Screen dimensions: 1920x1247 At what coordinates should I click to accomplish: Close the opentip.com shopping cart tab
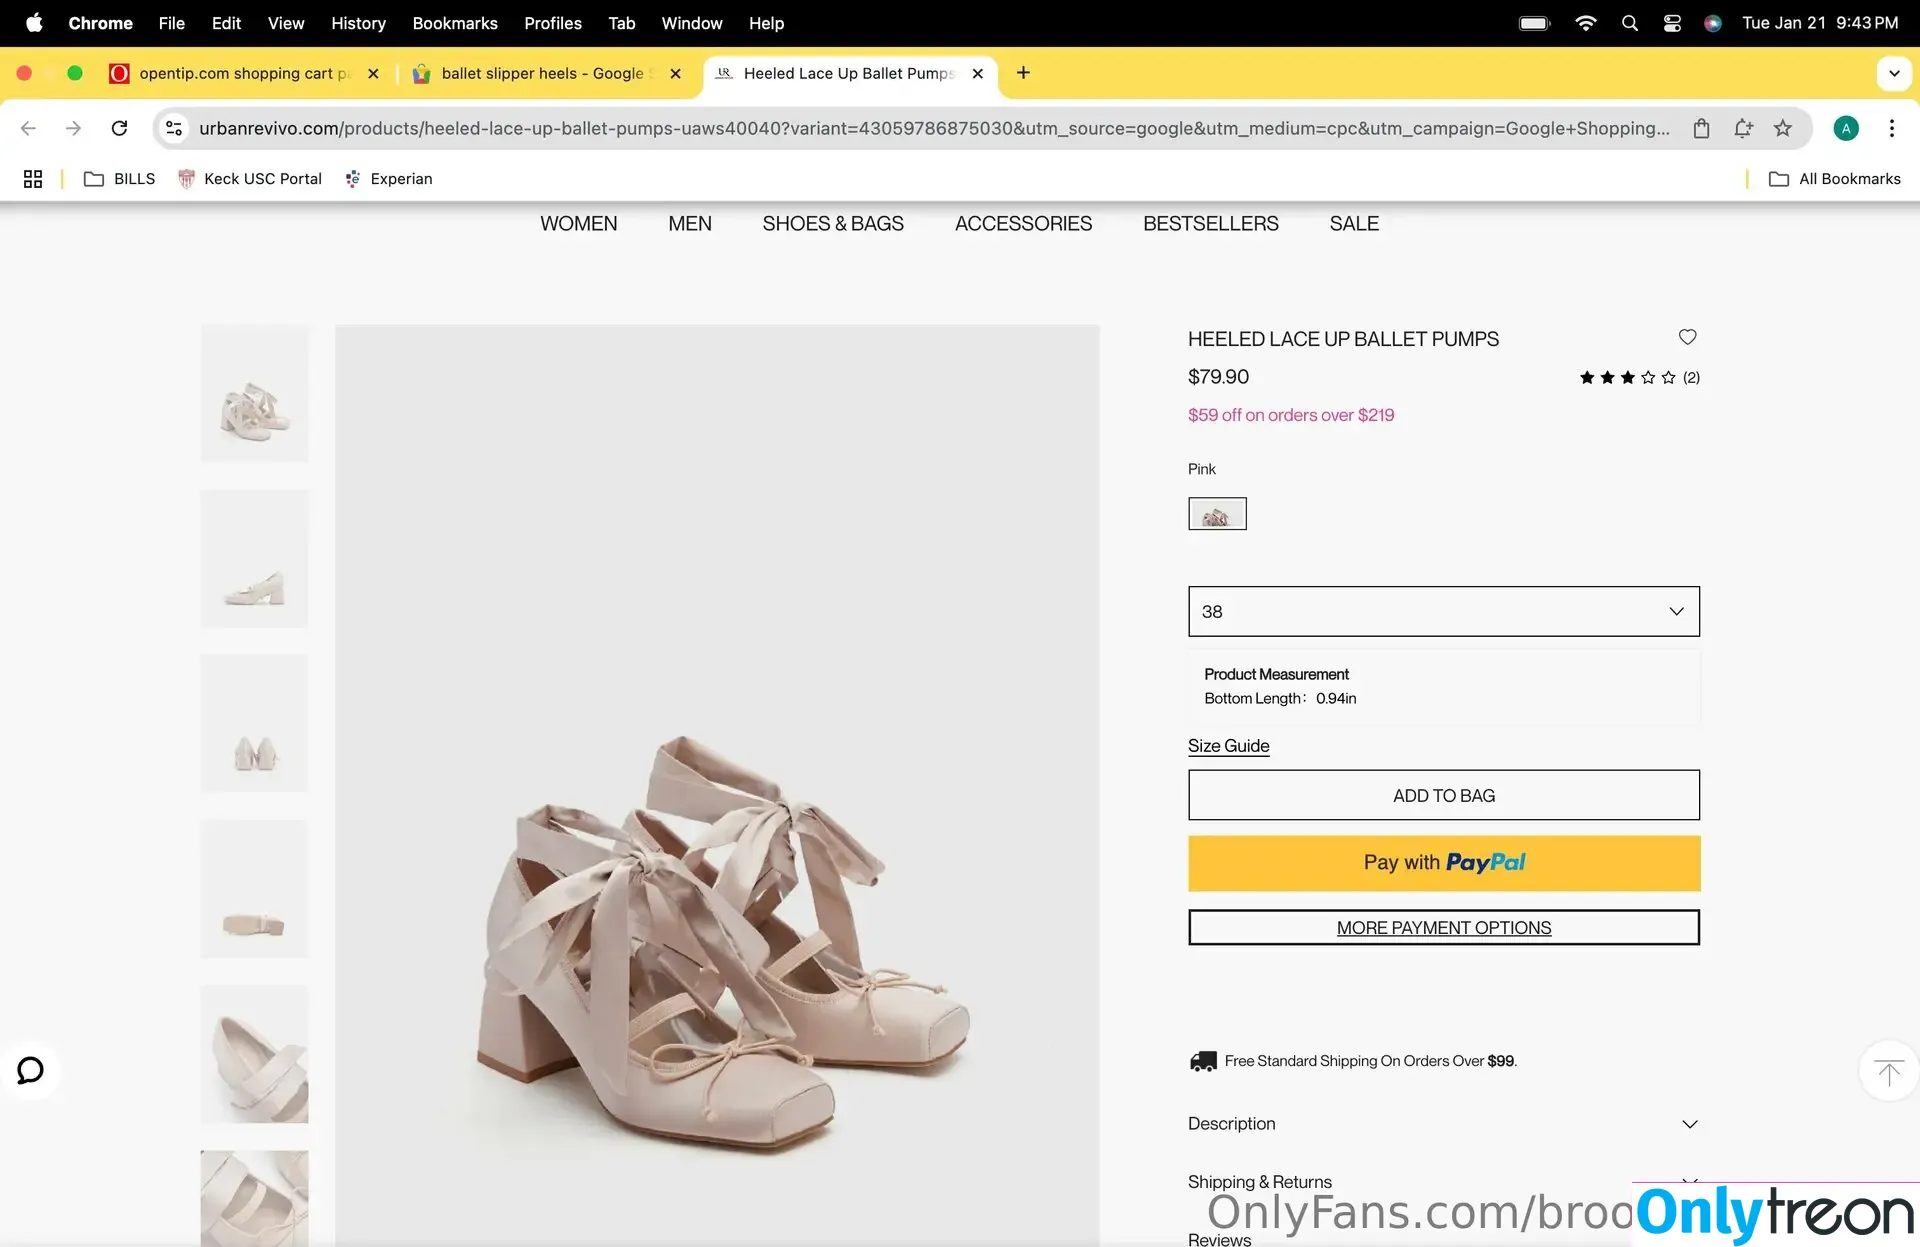[x=373, y=73]
